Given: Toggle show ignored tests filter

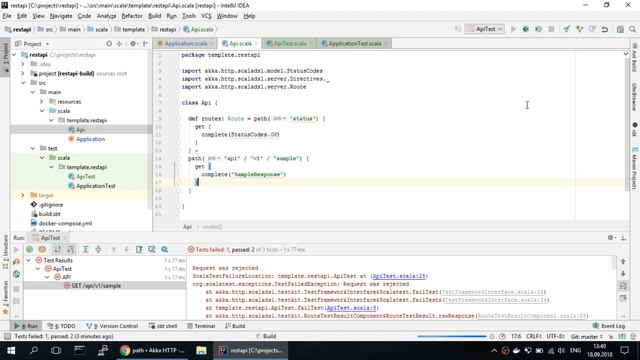Looking at the screenshot, I should coord(42,249).
